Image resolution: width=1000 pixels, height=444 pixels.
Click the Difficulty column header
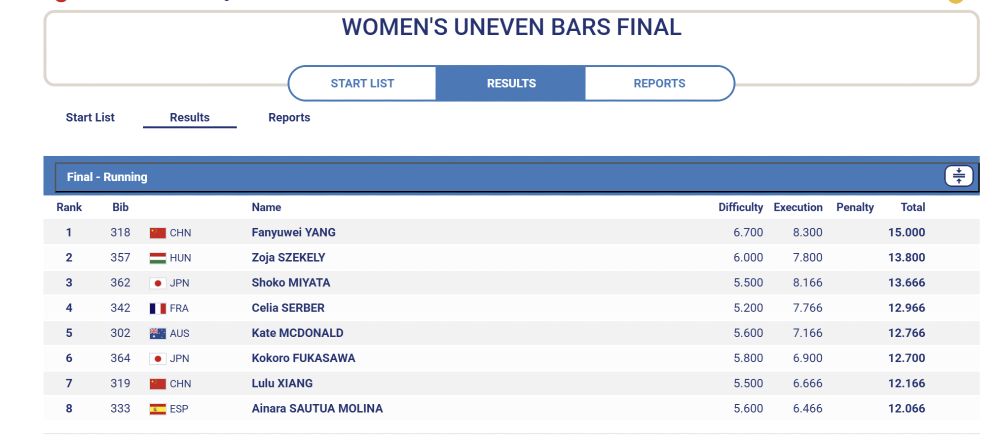[x=740, y=207]
